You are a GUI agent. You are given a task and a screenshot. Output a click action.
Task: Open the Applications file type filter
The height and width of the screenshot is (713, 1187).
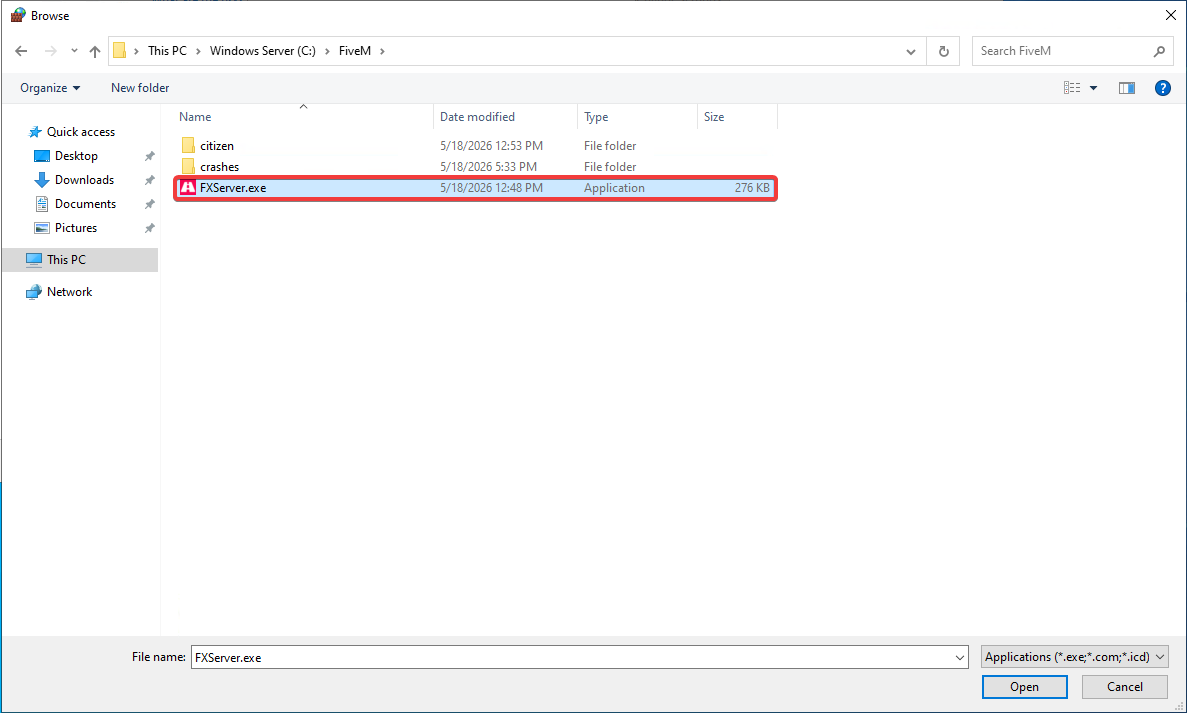pyautogui.click(x=1075, y=657)
